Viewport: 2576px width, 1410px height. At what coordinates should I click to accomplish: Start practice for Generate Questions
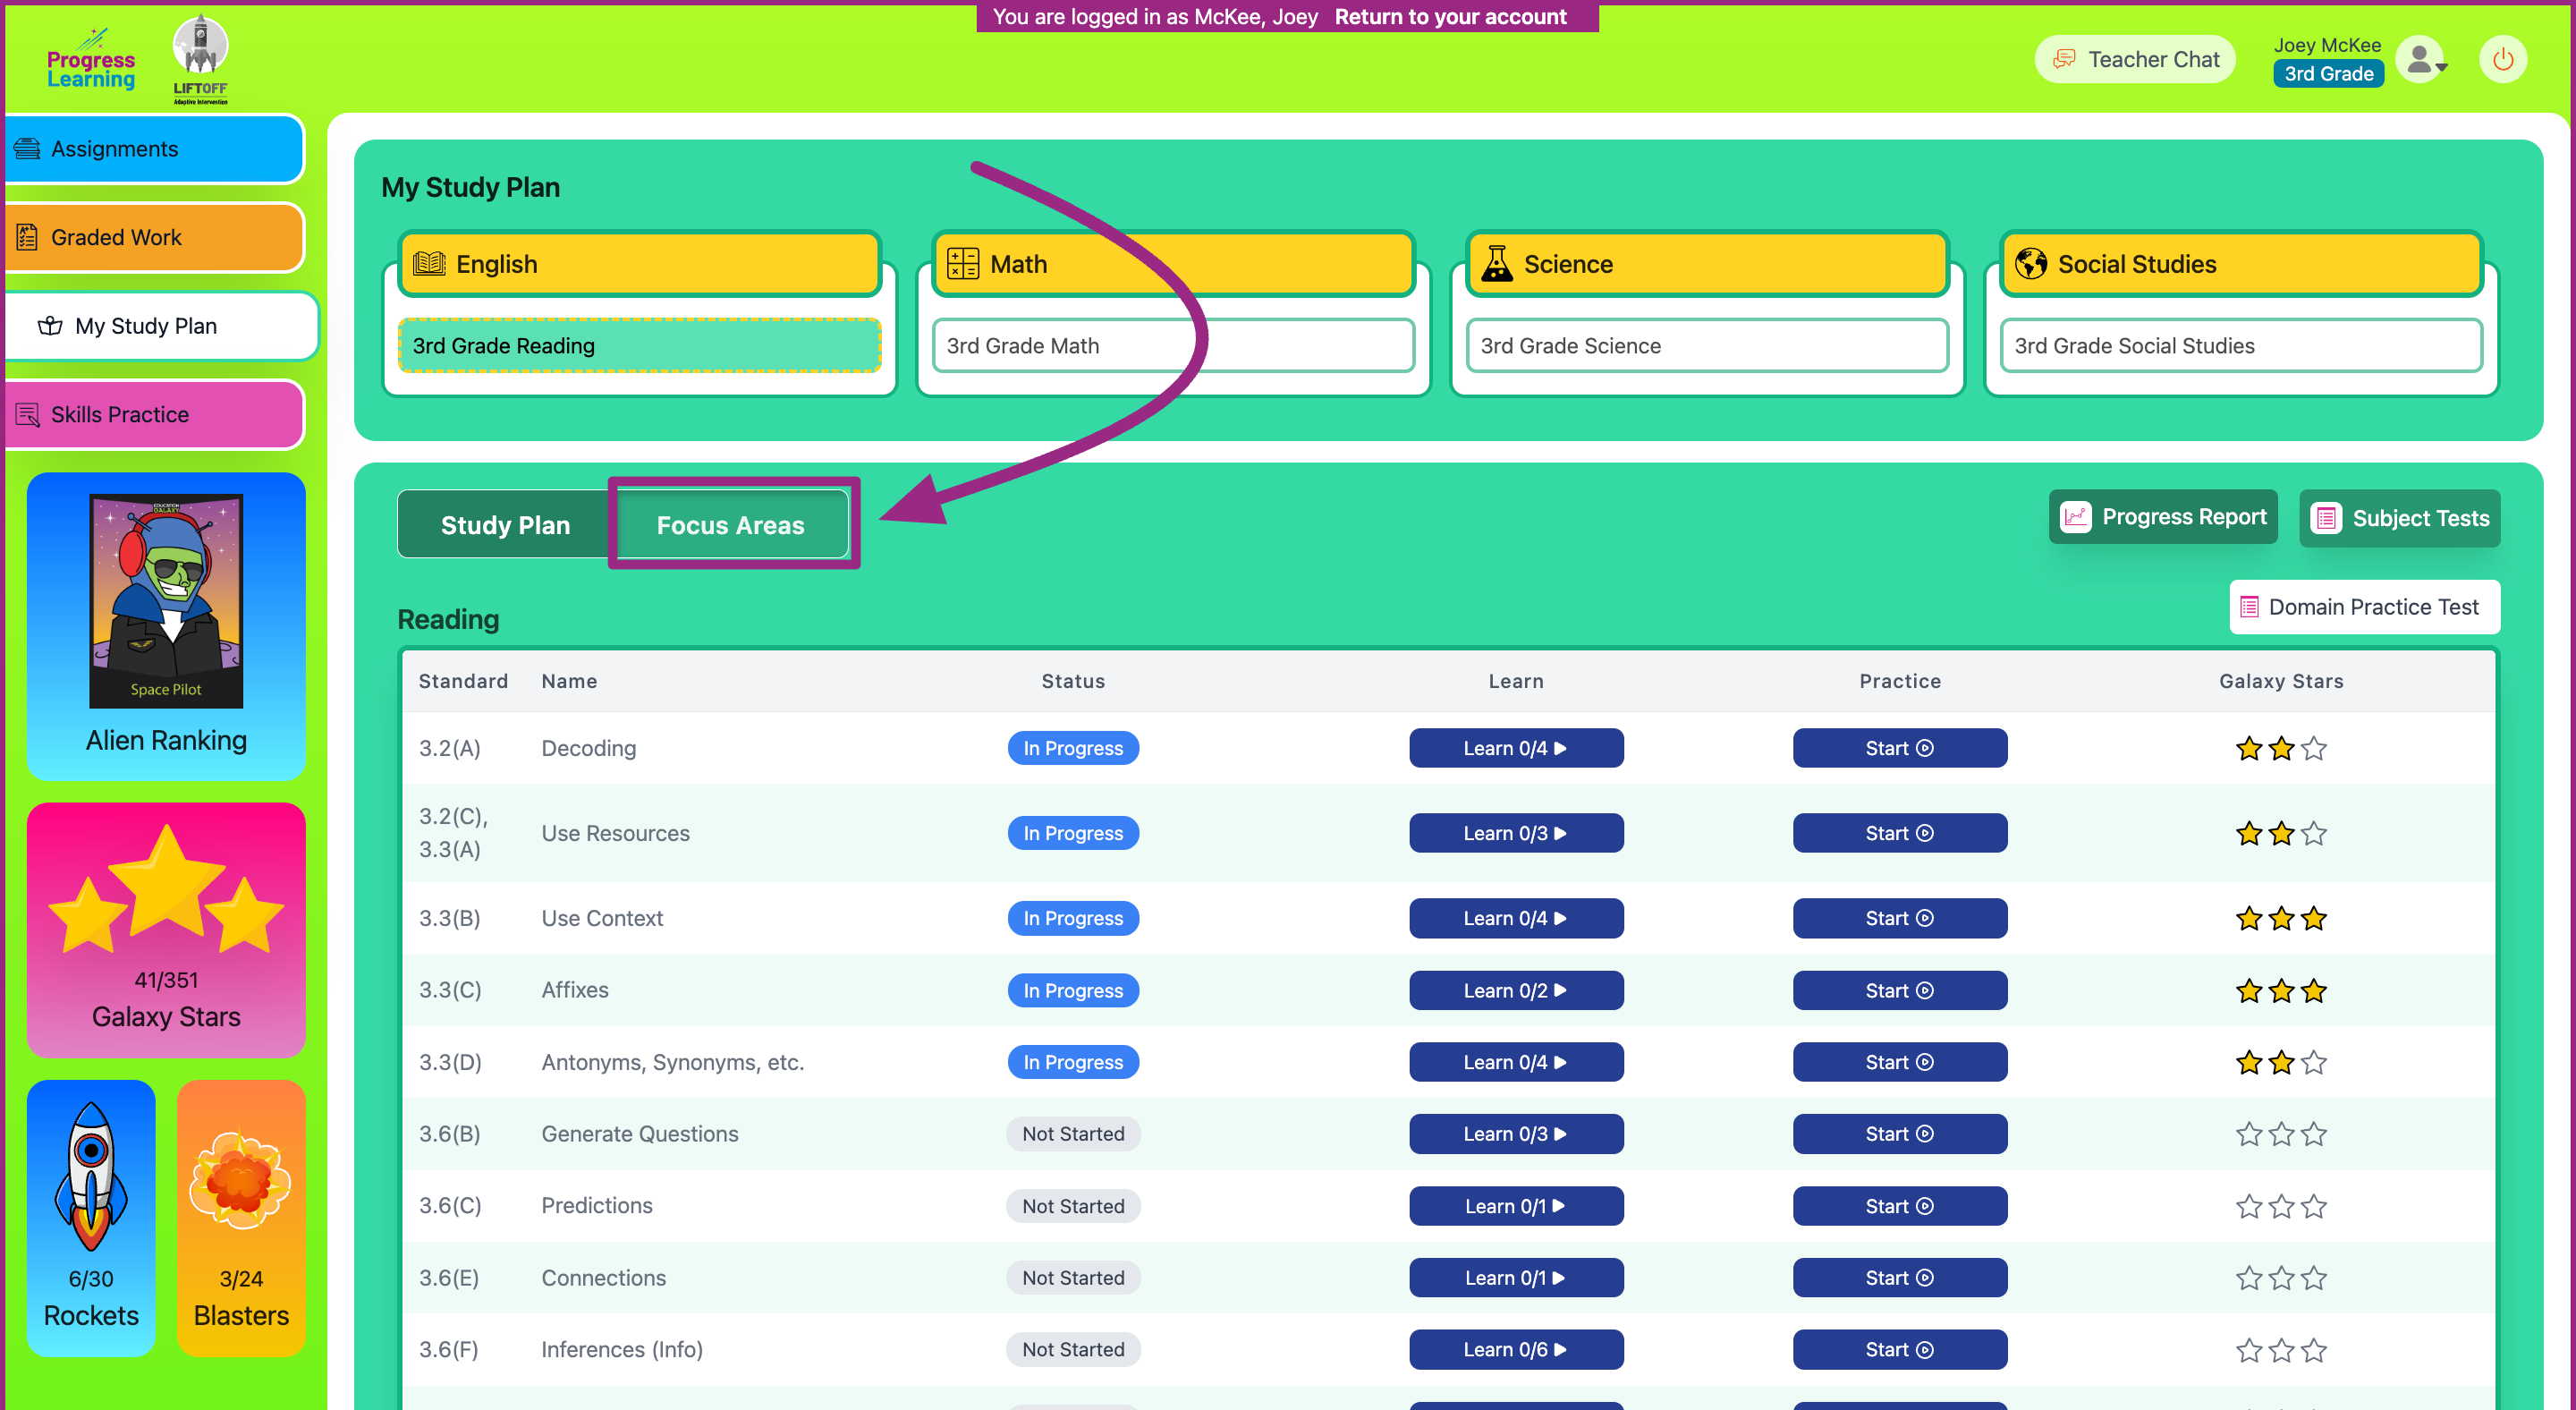tap(1899, 1134)
